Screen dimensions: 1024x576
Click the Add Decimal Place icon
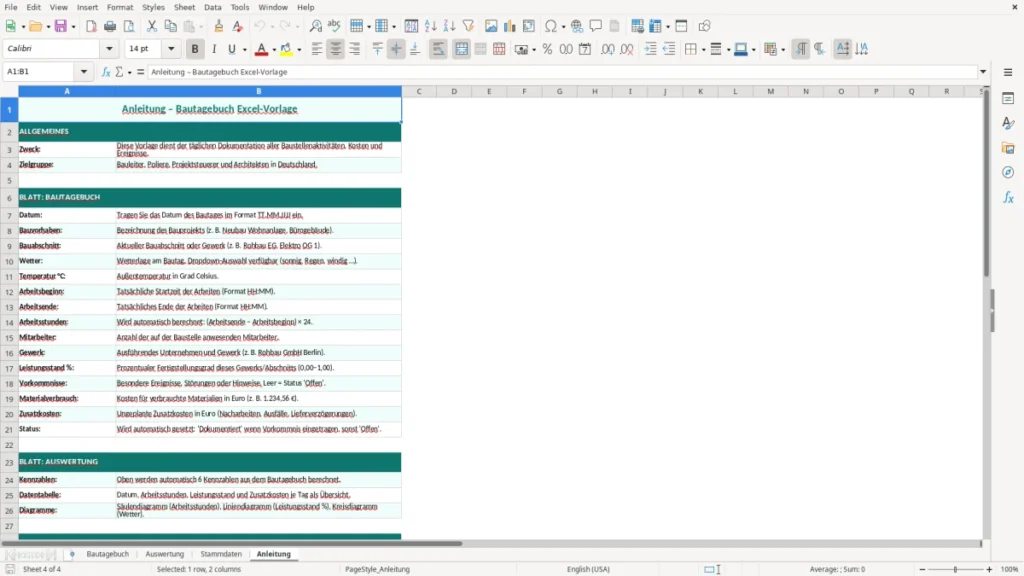click(x=607, y=49)
